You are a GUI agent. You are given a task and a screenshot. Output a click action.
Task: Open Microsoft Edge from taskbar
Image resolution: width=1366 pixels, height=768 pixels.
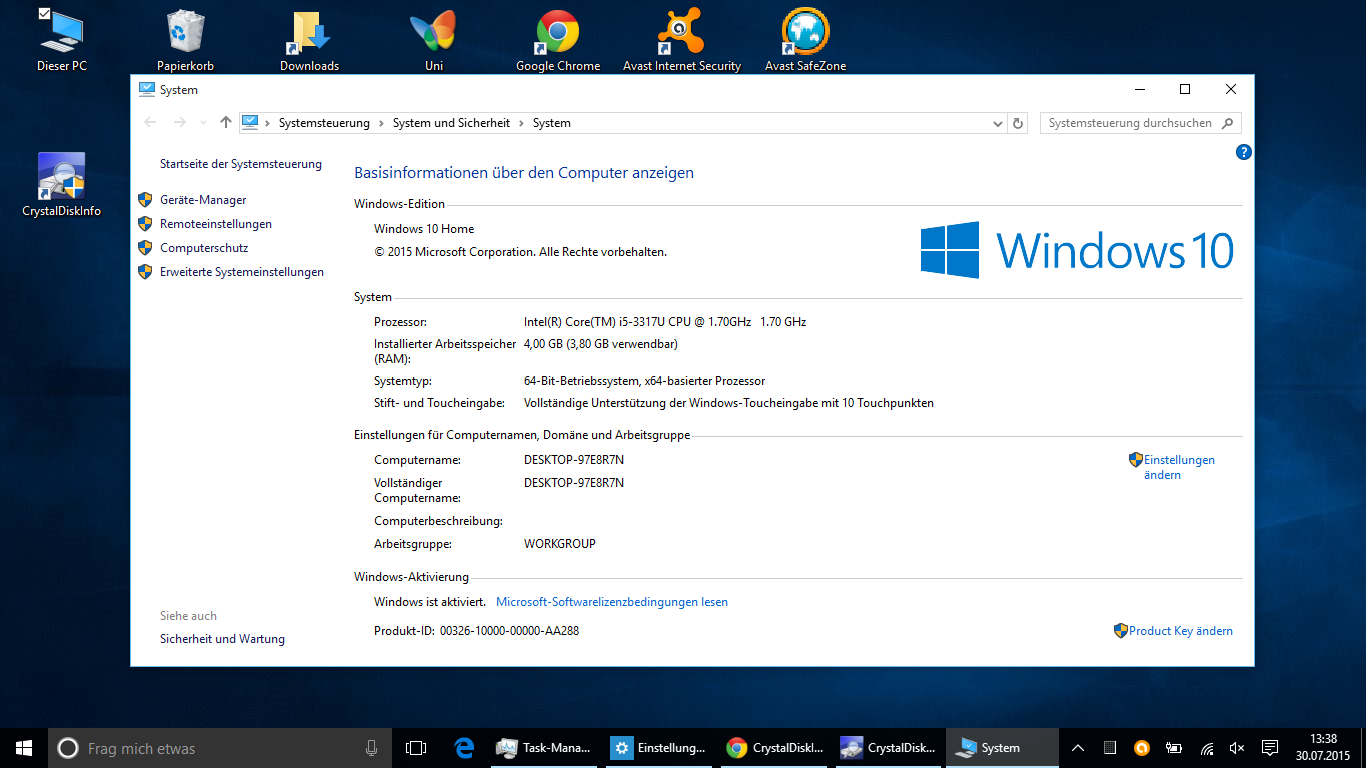(x=464, y=748)
